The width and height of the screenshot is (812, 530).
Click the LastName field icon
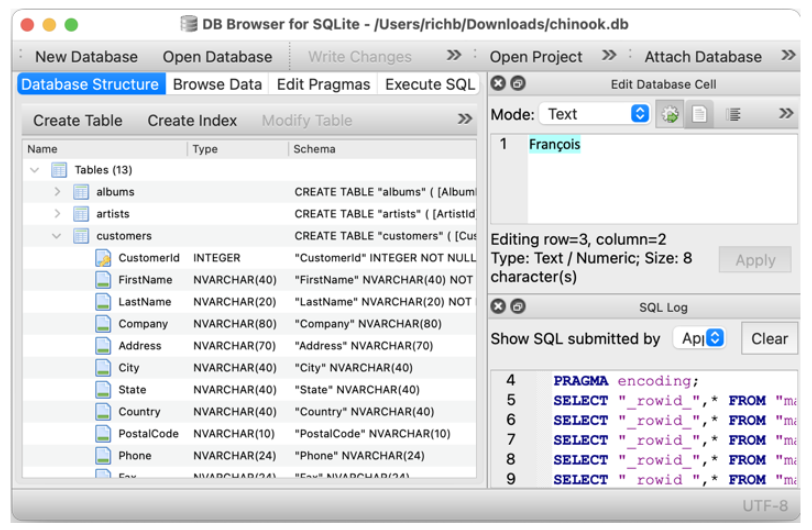[x=103, y=302]
